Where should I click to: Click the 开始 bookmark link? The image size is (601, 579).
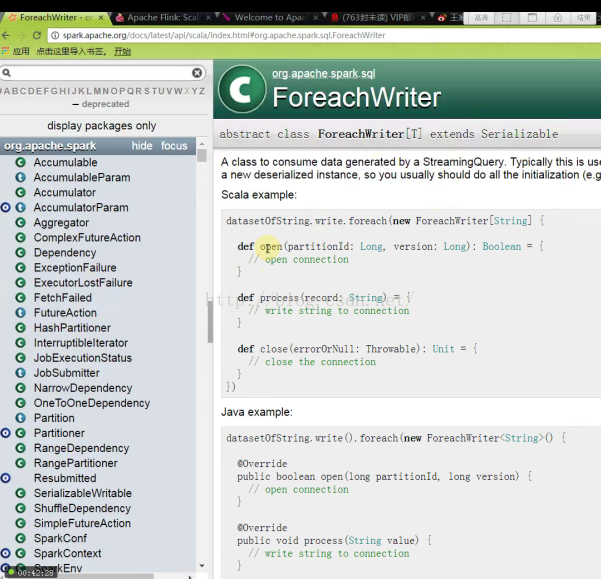point(122,51)
